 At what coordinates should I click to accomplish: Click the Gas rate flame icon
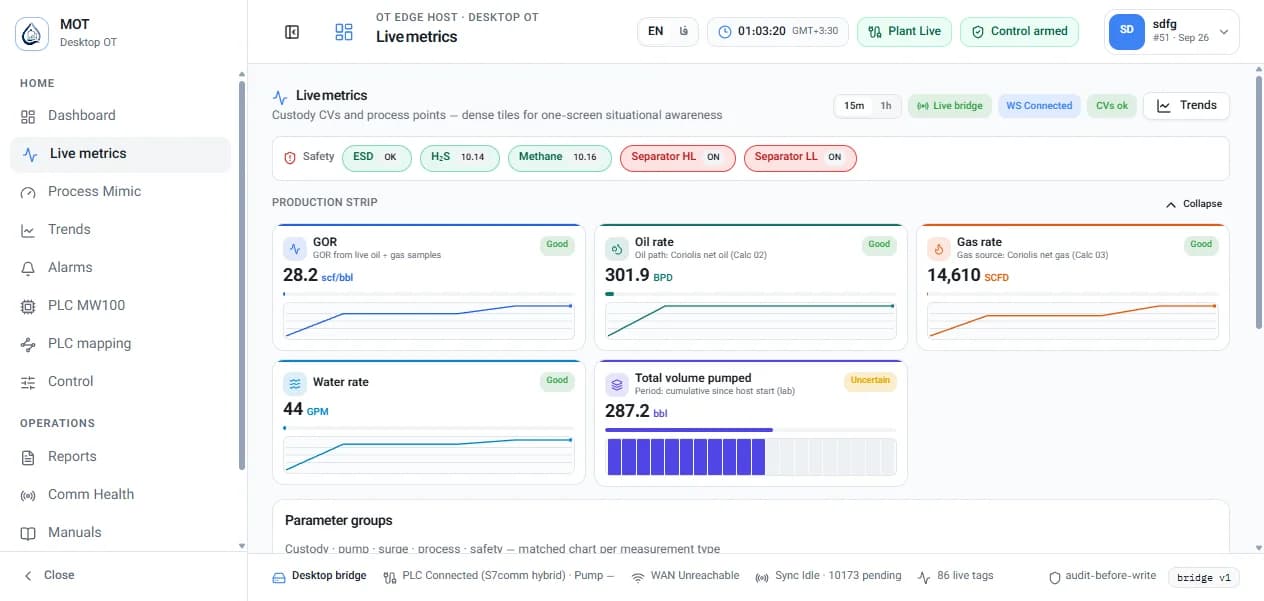(939, 248)
